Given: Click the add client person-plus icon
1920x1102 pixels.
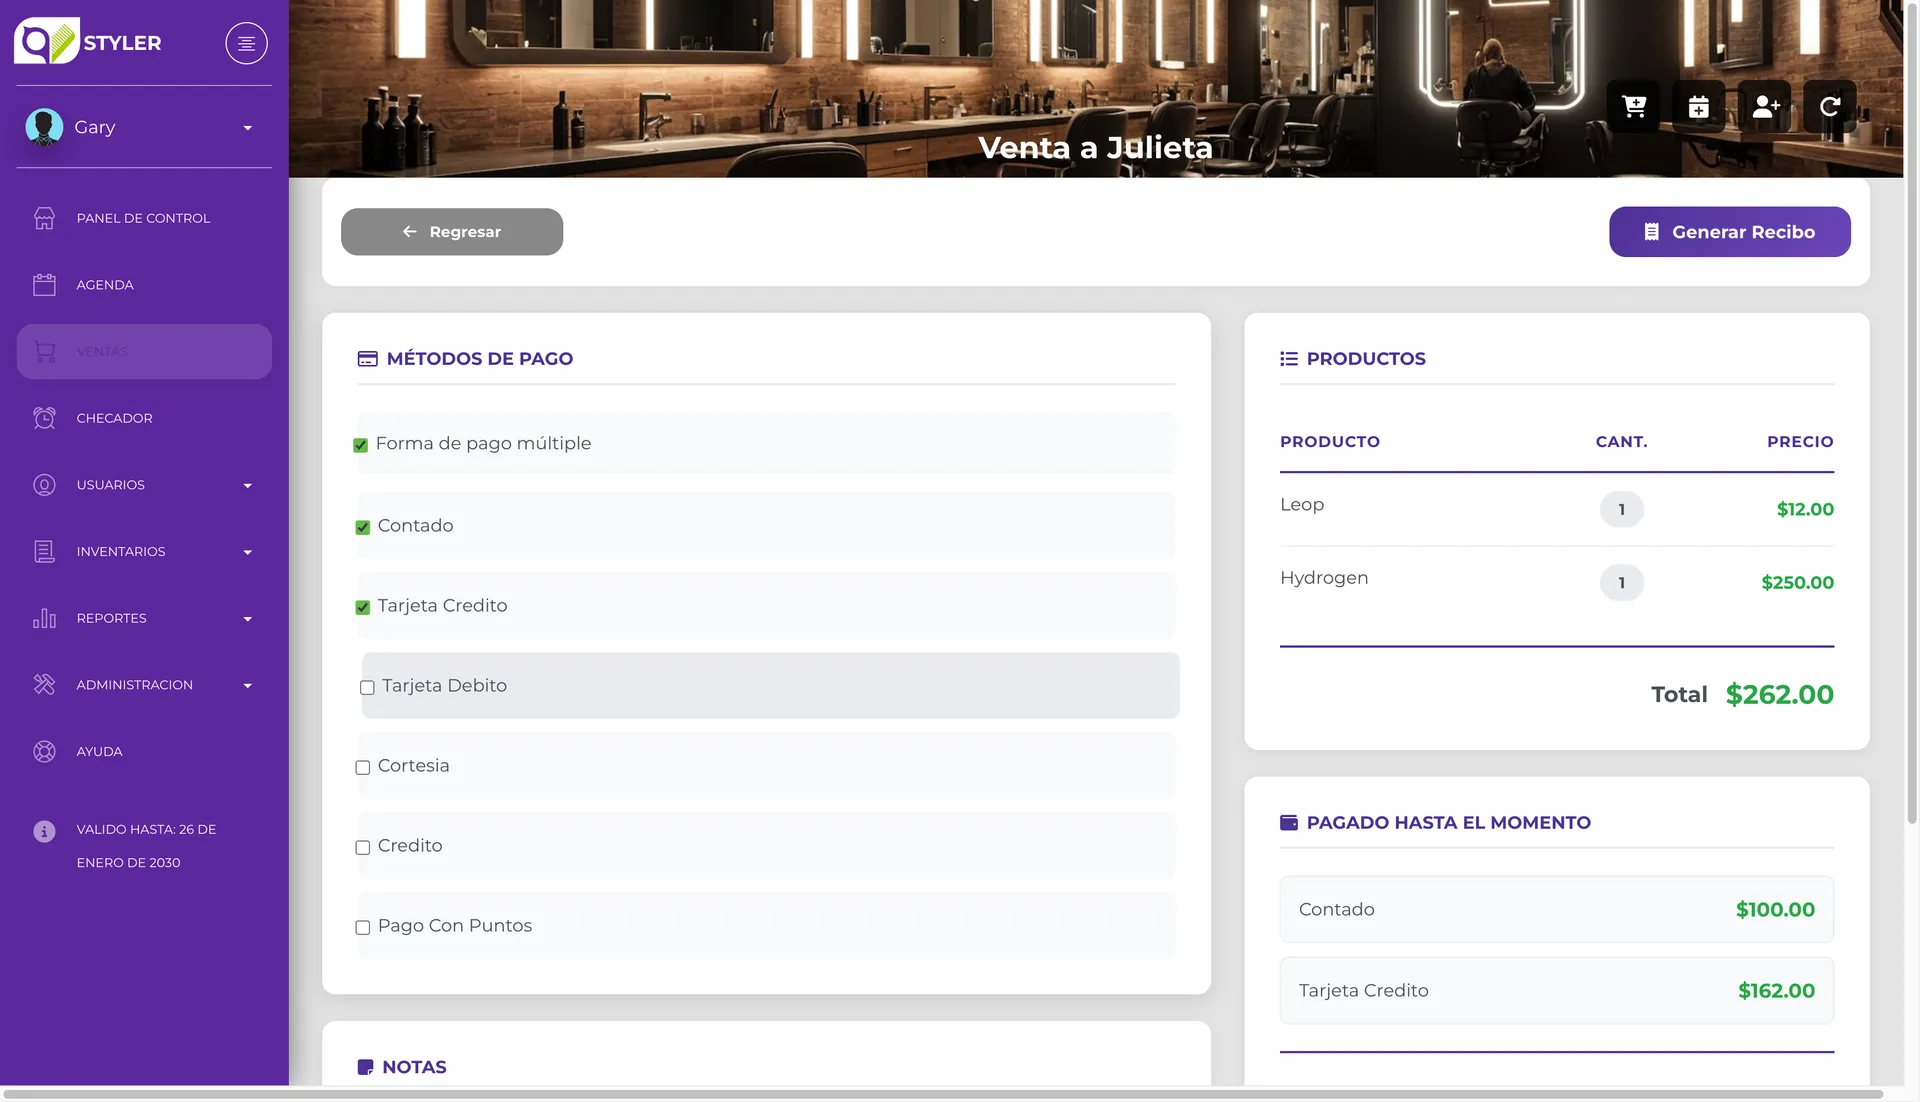Looking at the screenshot, I should (x=1765, y=107).
